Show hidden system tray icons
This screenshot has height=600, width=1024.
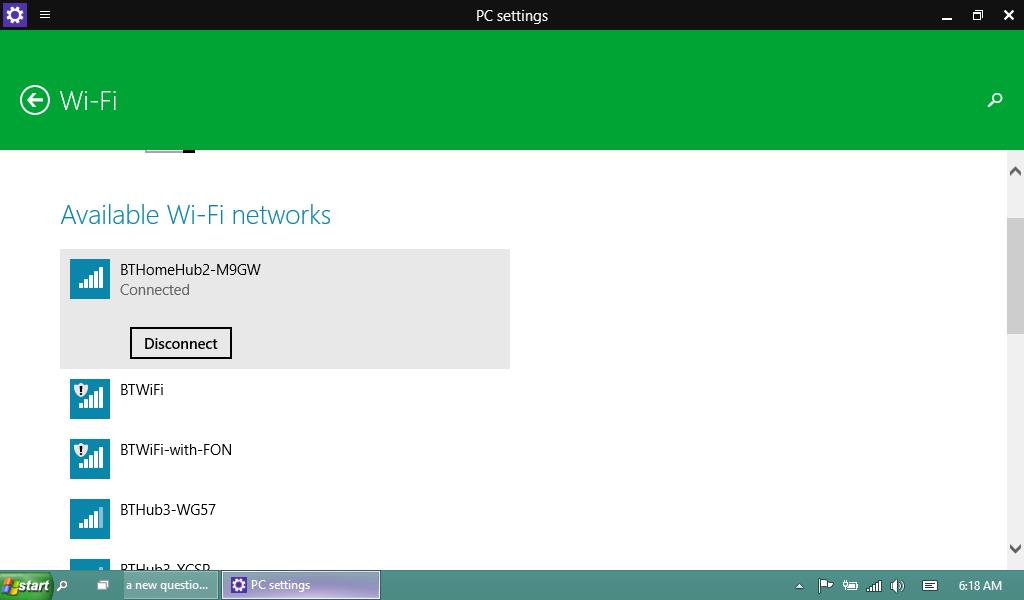click(799, 586)
